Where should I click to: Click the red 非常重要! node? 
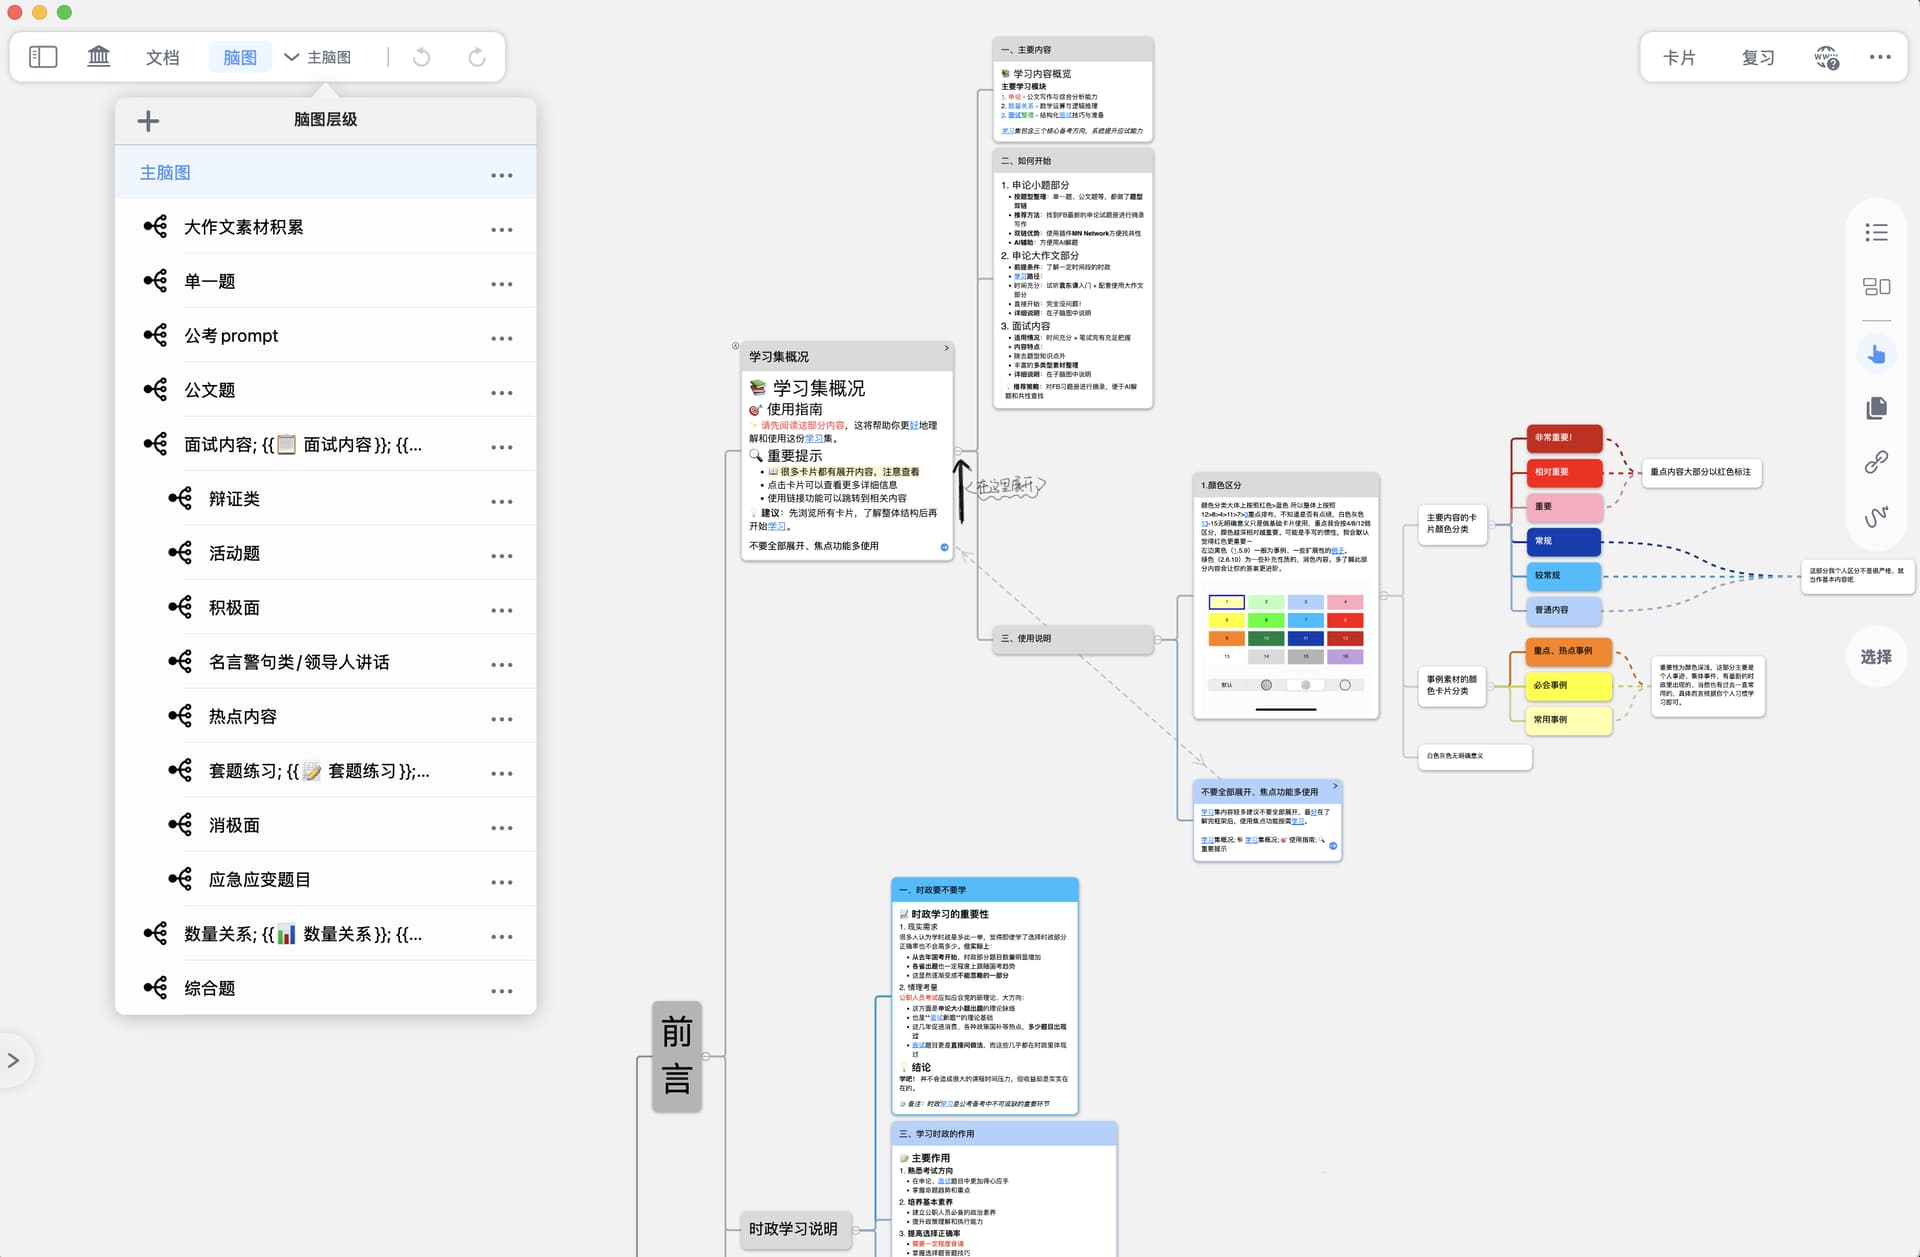pos(1563,438)
